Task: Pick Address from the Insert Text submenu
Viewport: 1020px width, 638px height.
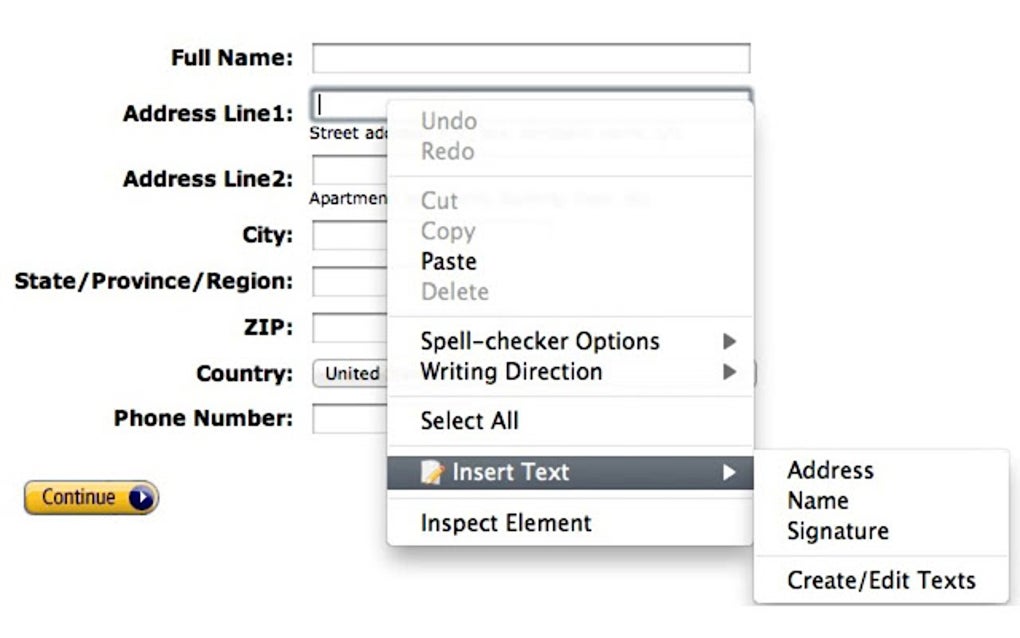Action: click(x=830, y=470)
